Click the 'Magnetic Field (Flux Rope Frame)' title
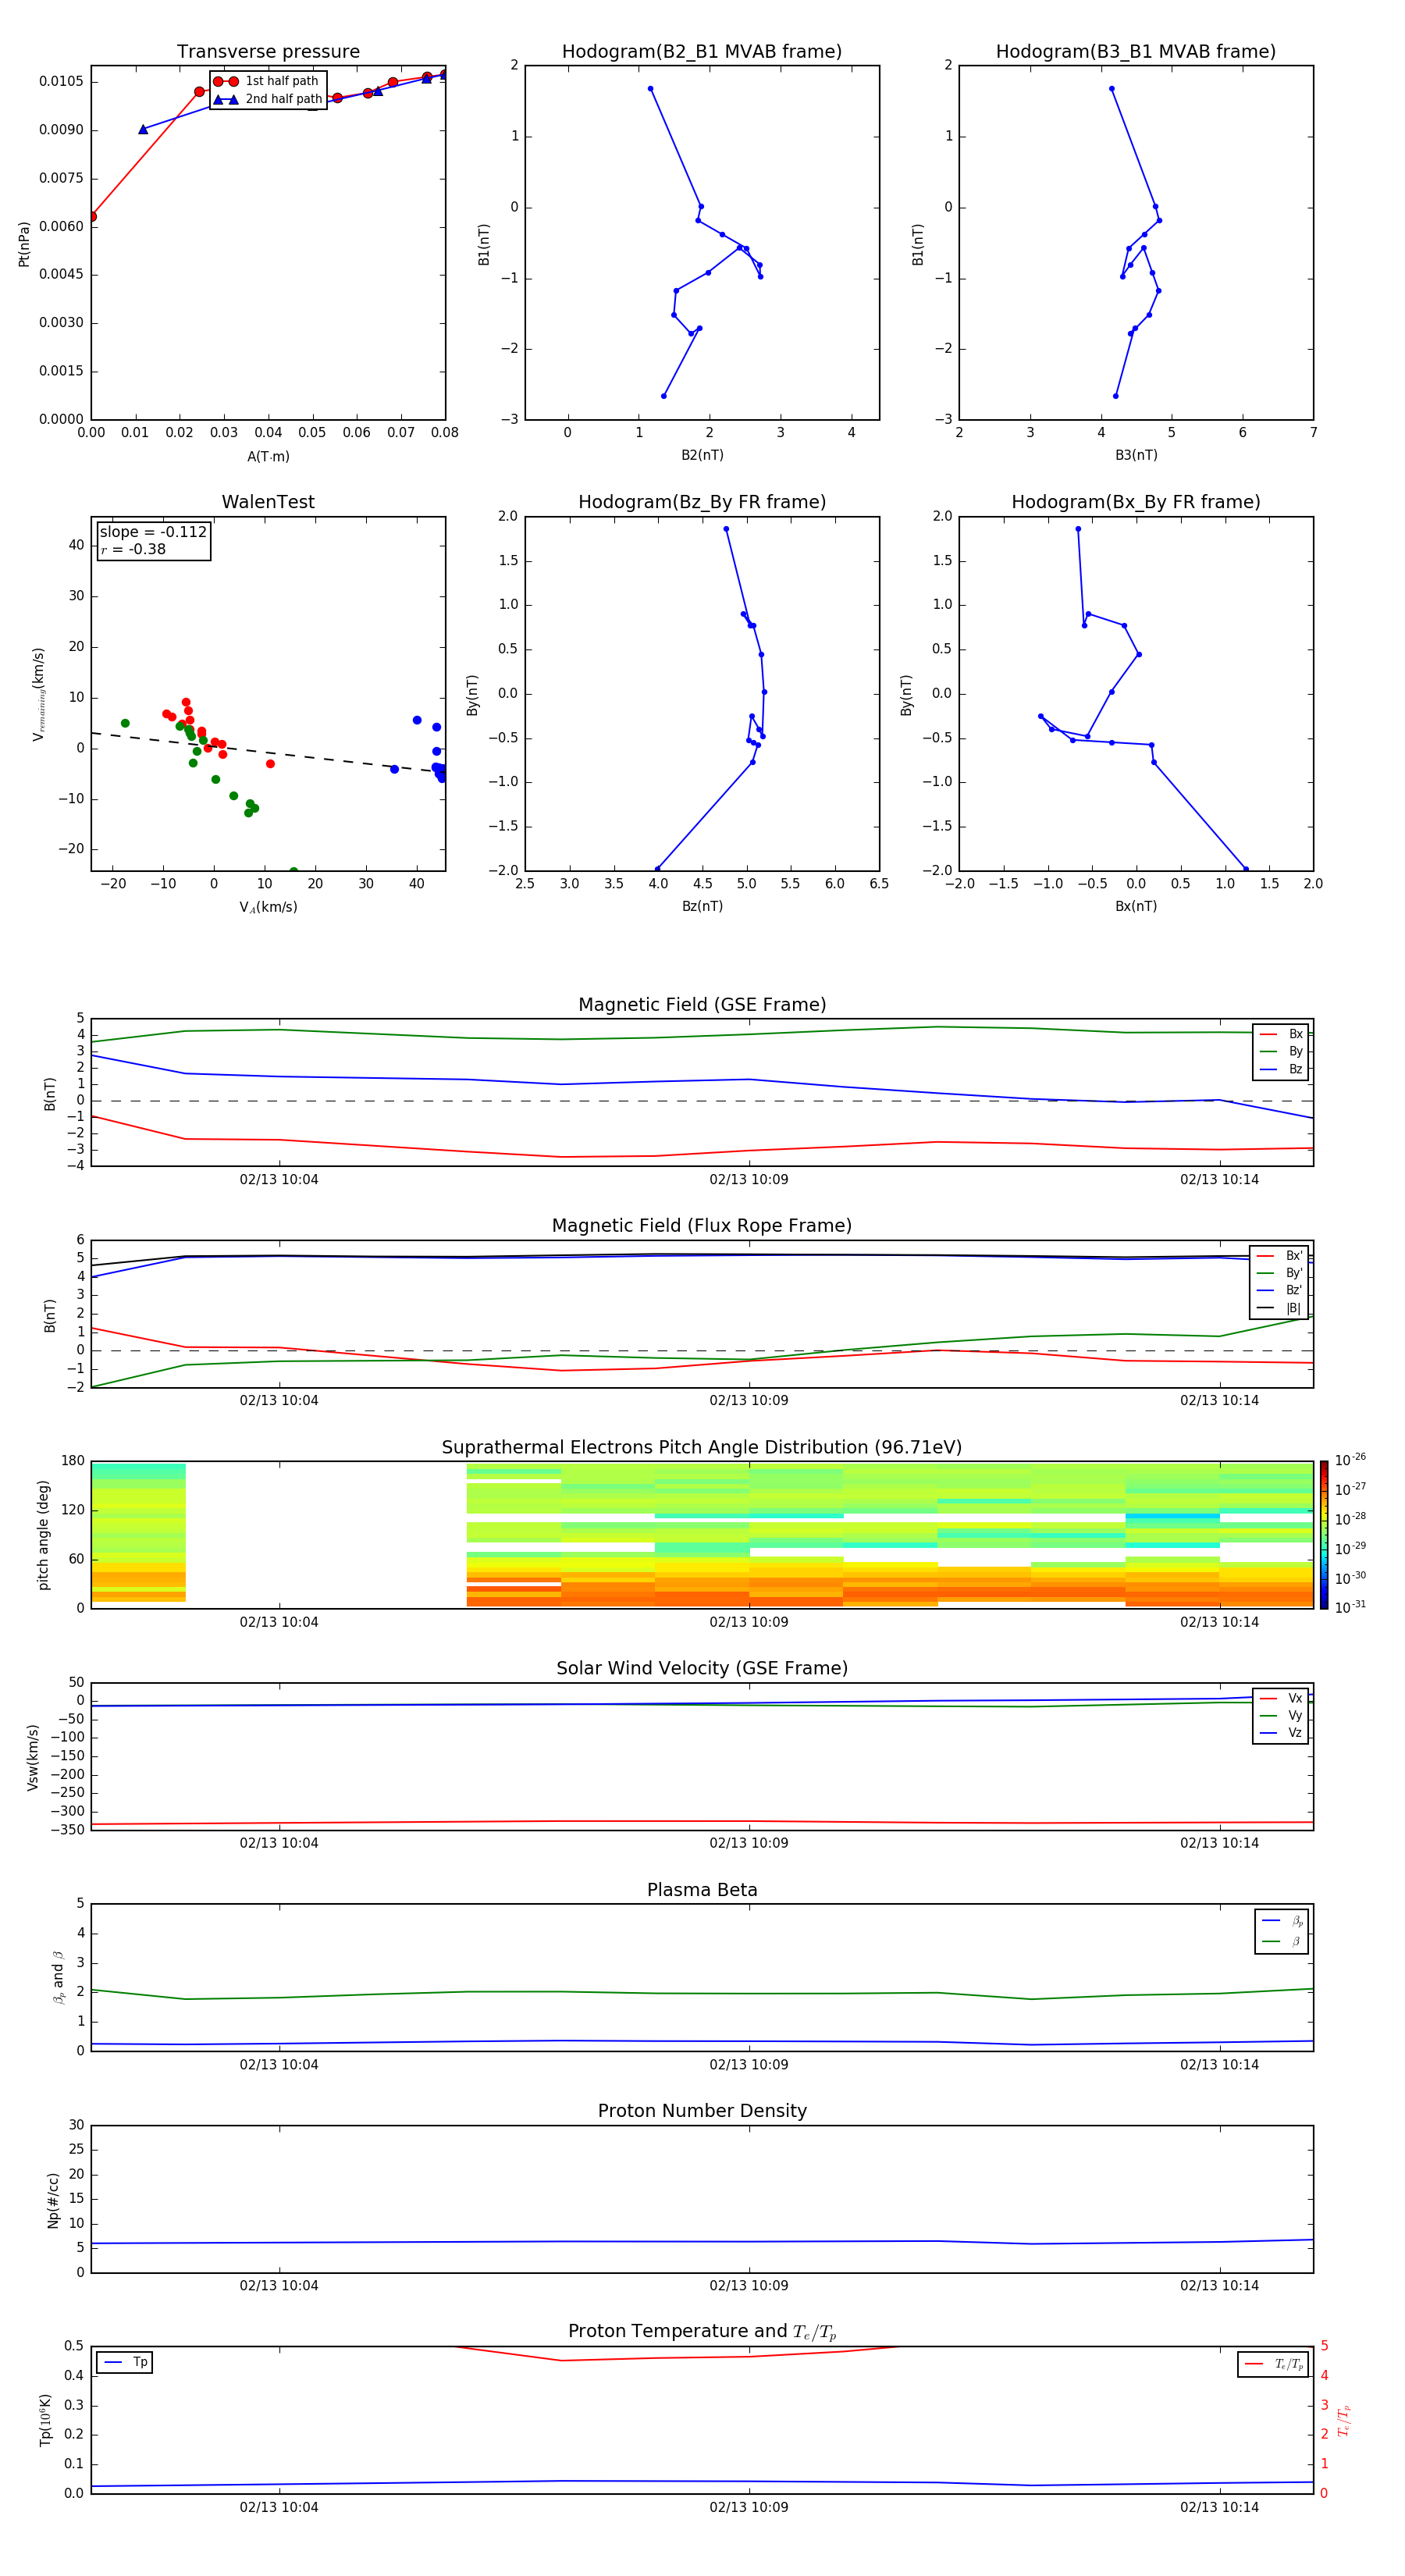Image resolution: width=1405 pixels, height=2576 pixels. pyautogui.click(x=702, y=1226)
